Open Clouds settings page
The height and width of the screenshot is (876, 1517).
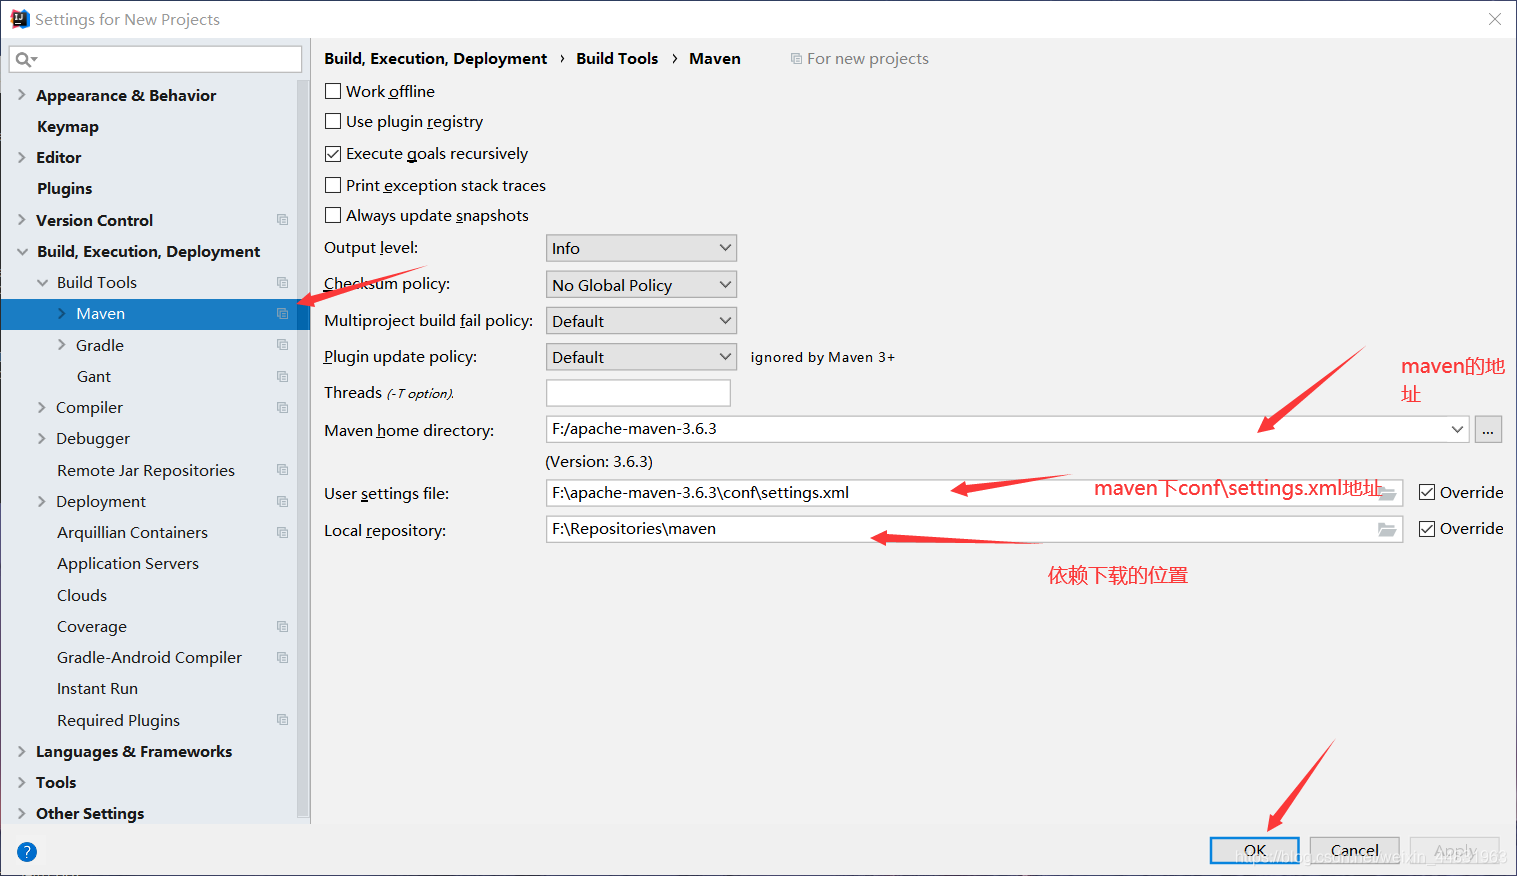pyautogui.click(x=82, y=595)
